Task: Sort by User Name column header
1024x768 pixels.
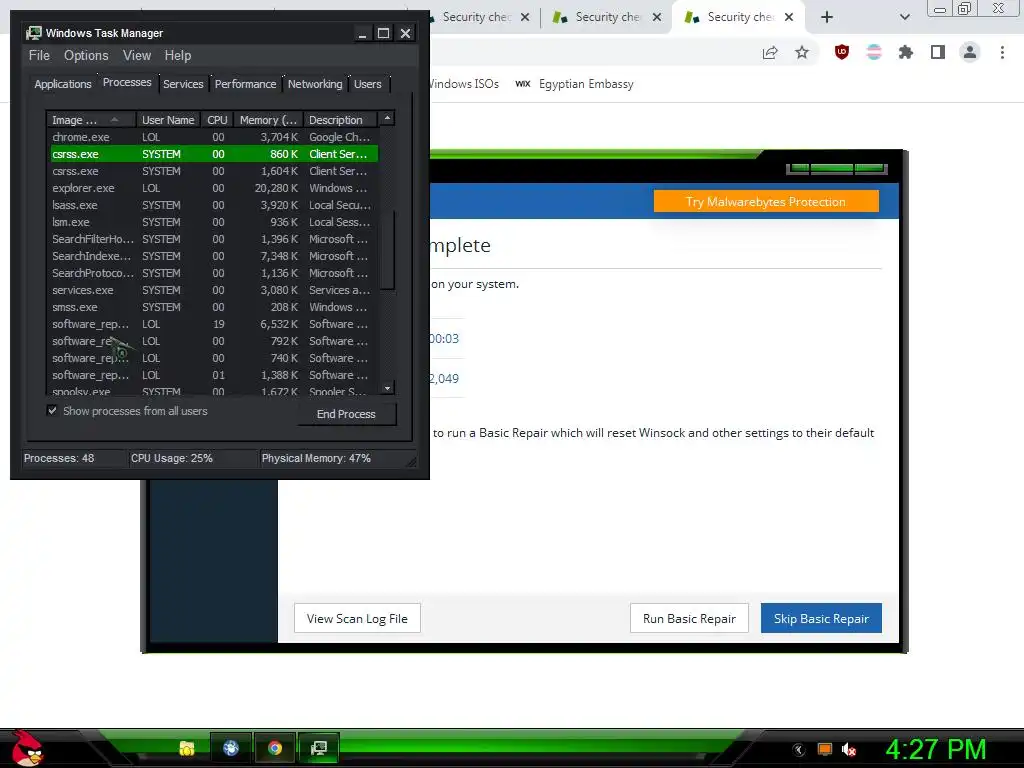Action: tap(168, 120)
